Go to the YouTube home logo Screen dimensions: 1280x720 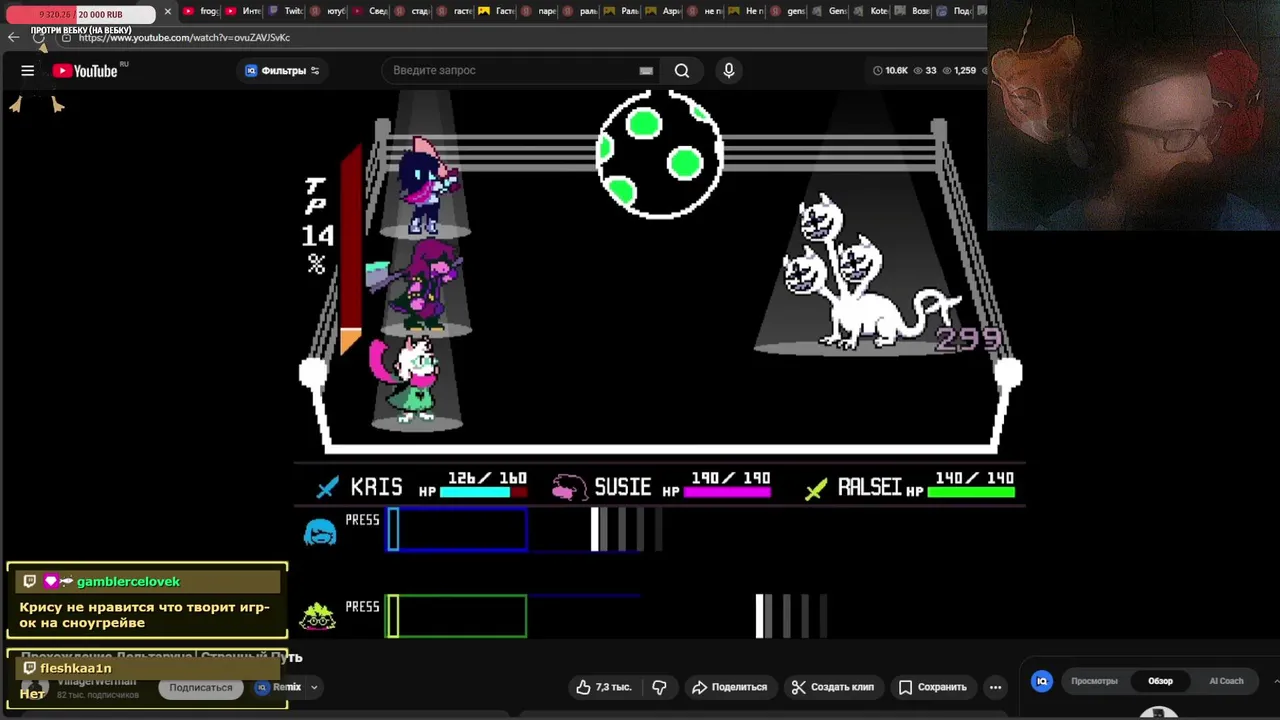coord(85,71)
